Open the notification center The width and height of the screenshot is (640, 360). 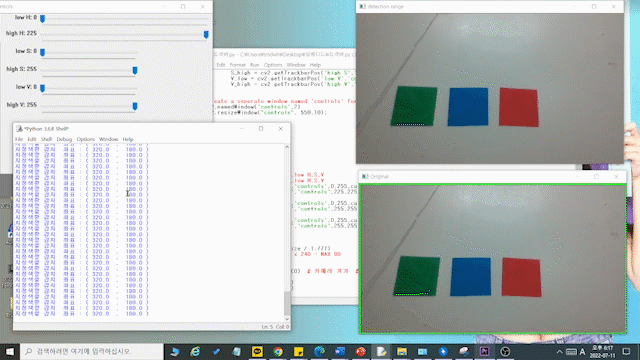pos(626,351)
